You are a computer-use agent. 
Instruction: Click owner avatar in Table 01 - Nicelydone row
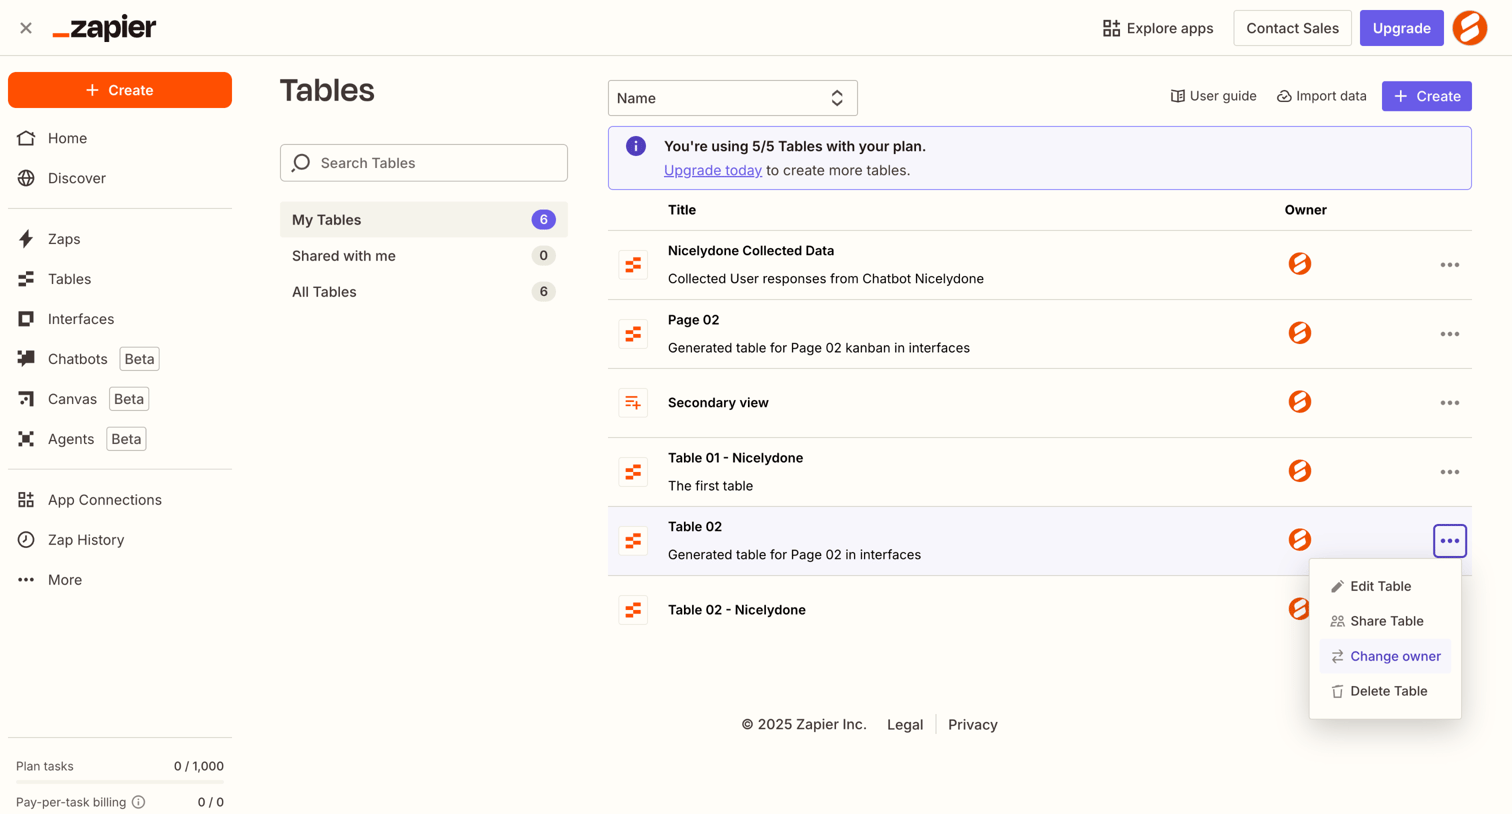coord(1300,471)
